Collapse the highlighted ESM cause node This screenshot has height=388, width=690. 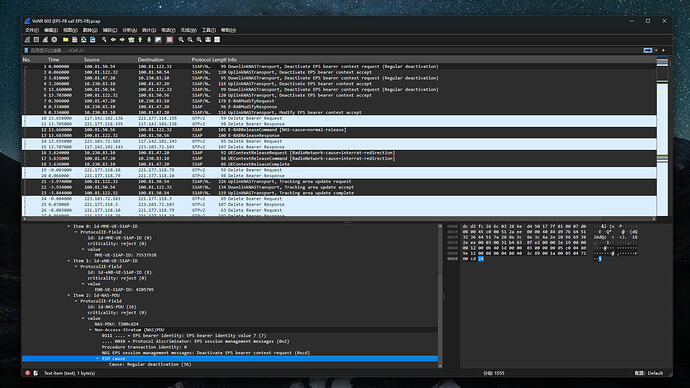tap(97, 359)
